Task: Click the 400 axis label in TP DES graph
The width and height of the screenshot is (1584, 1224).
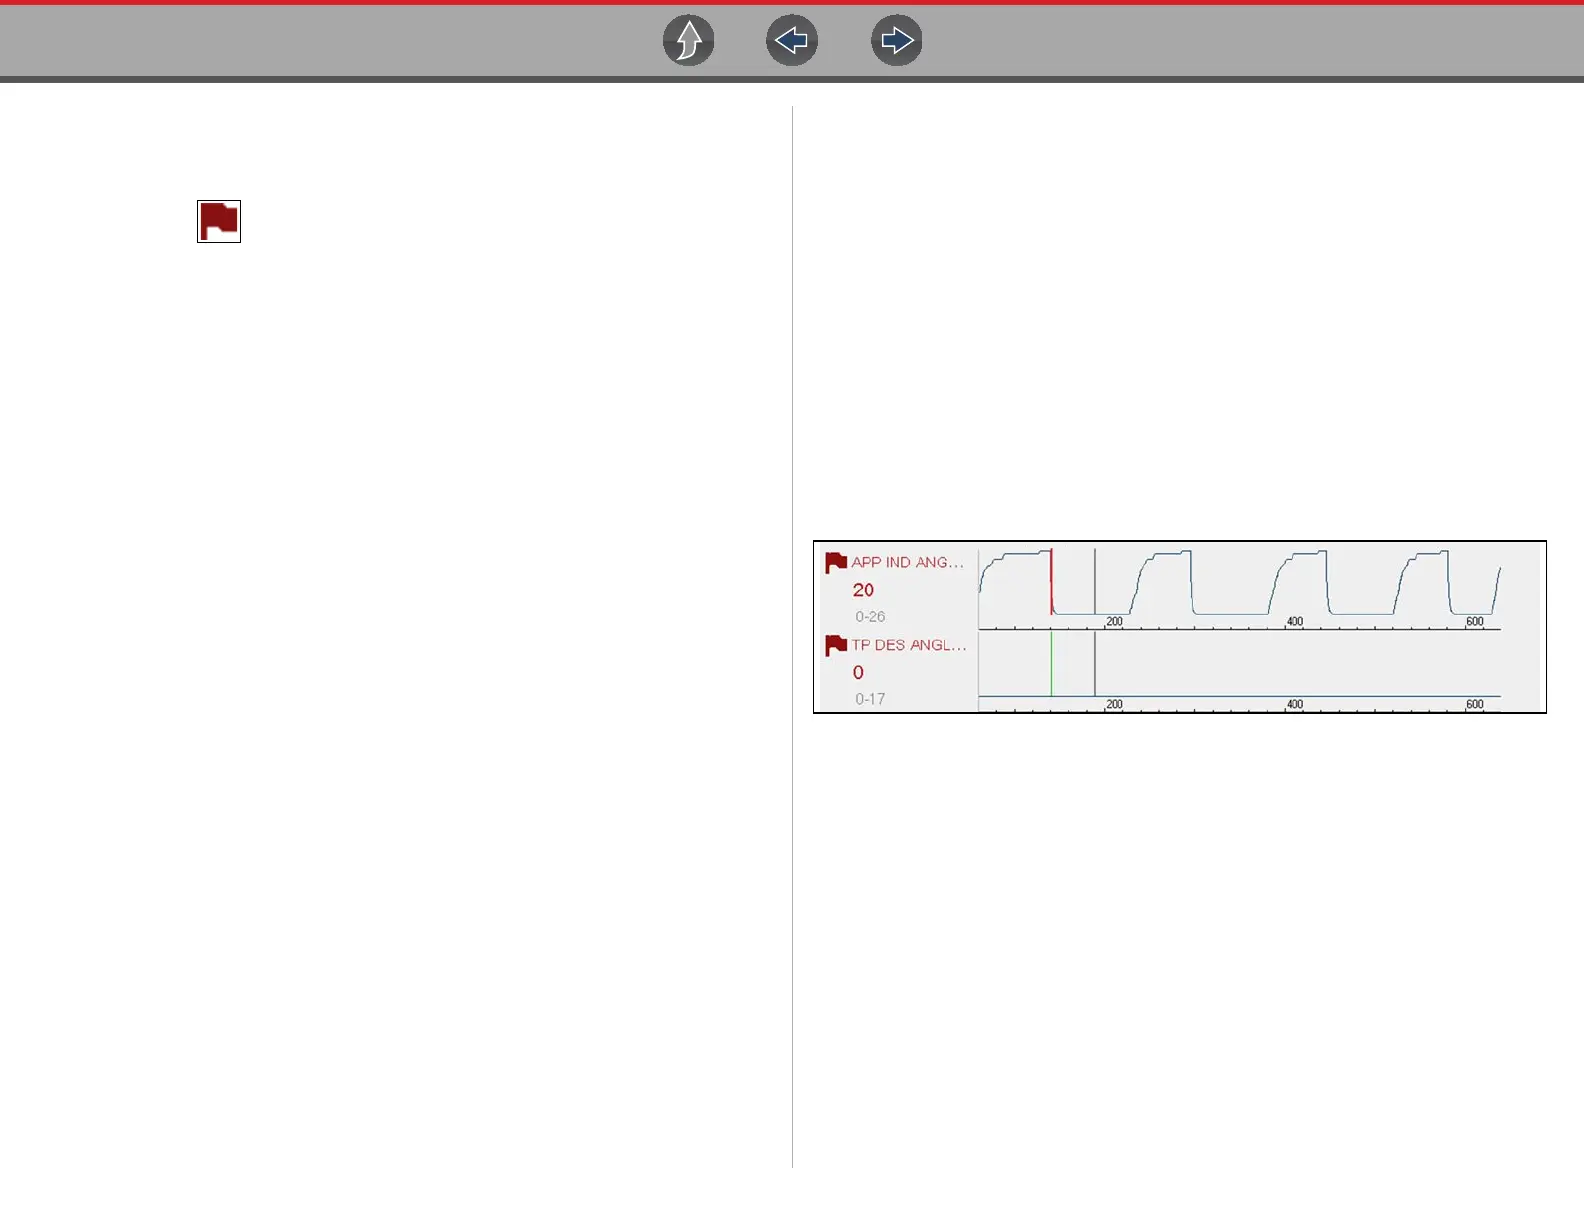Action: [x=1294, y=705]
